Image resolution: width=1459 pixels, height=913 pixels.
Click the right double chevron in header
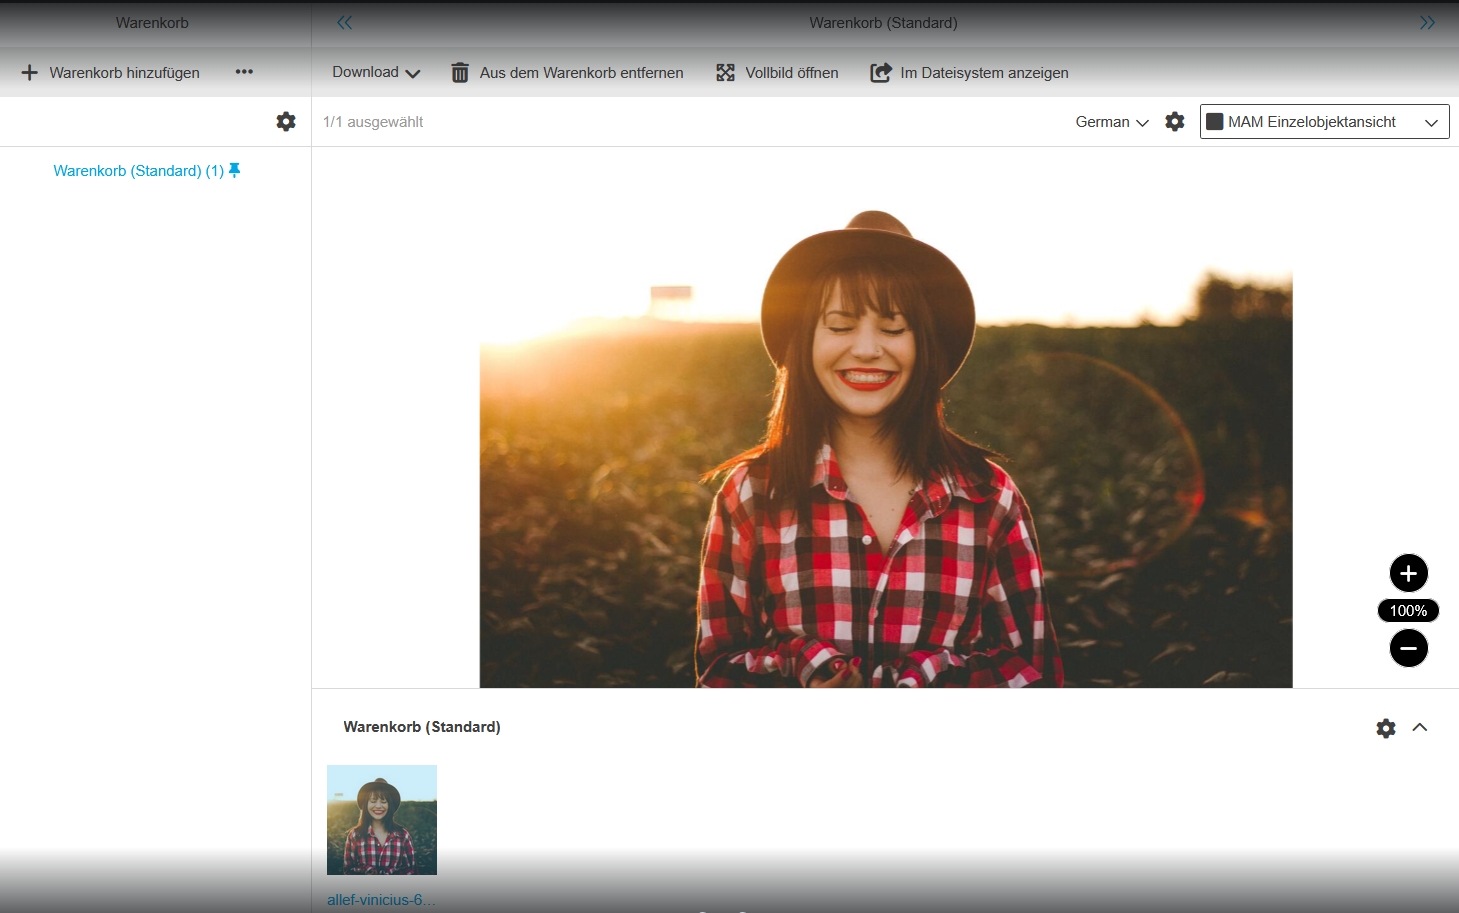[1427, 23]
